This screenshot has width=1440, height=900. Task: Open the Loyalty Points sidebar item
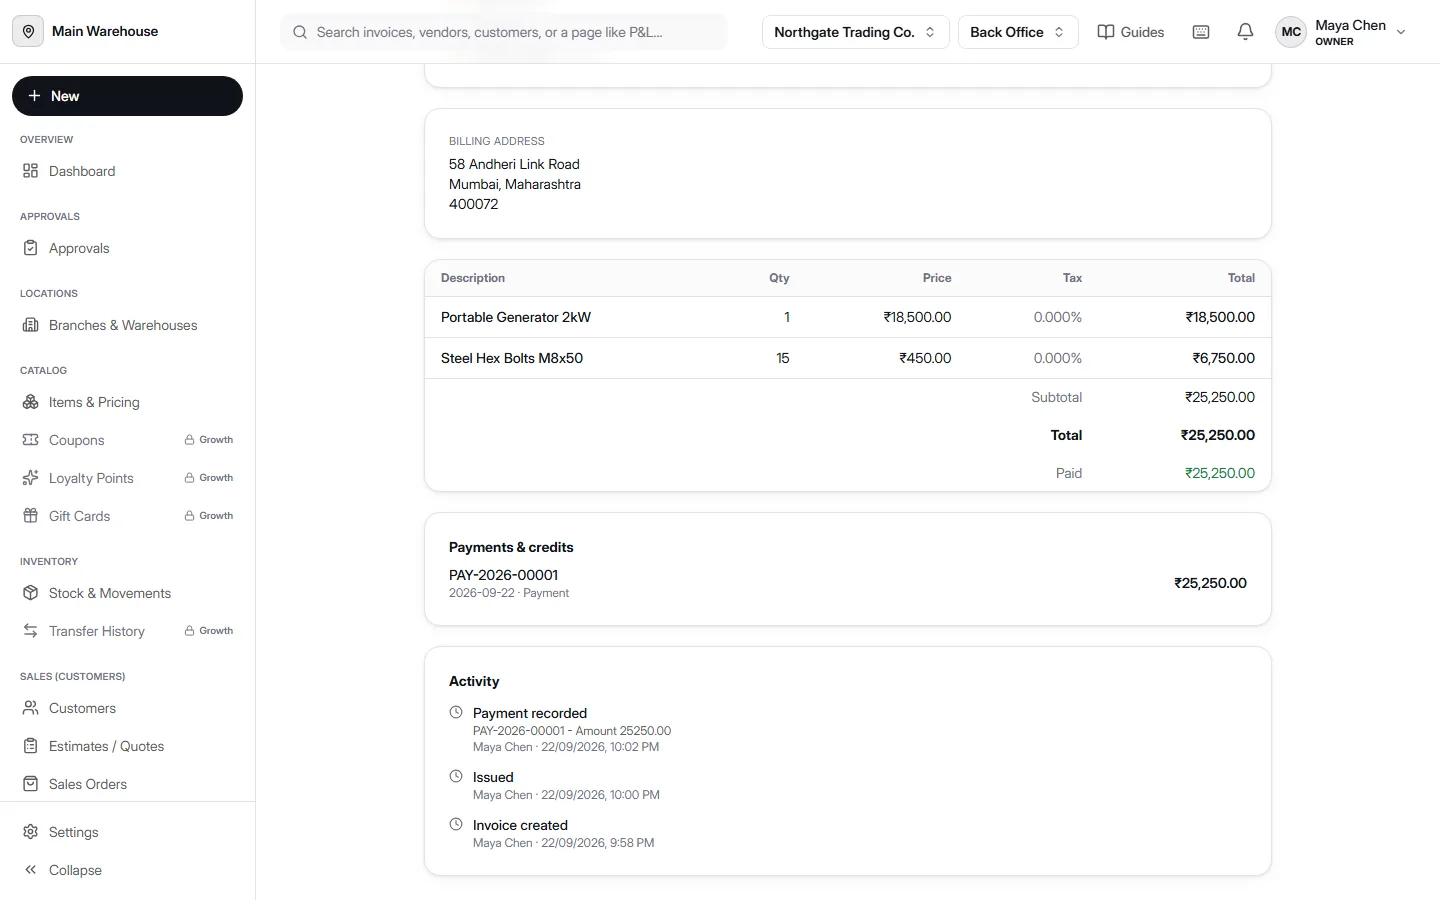pyautogui.click(x=127, y=478)
